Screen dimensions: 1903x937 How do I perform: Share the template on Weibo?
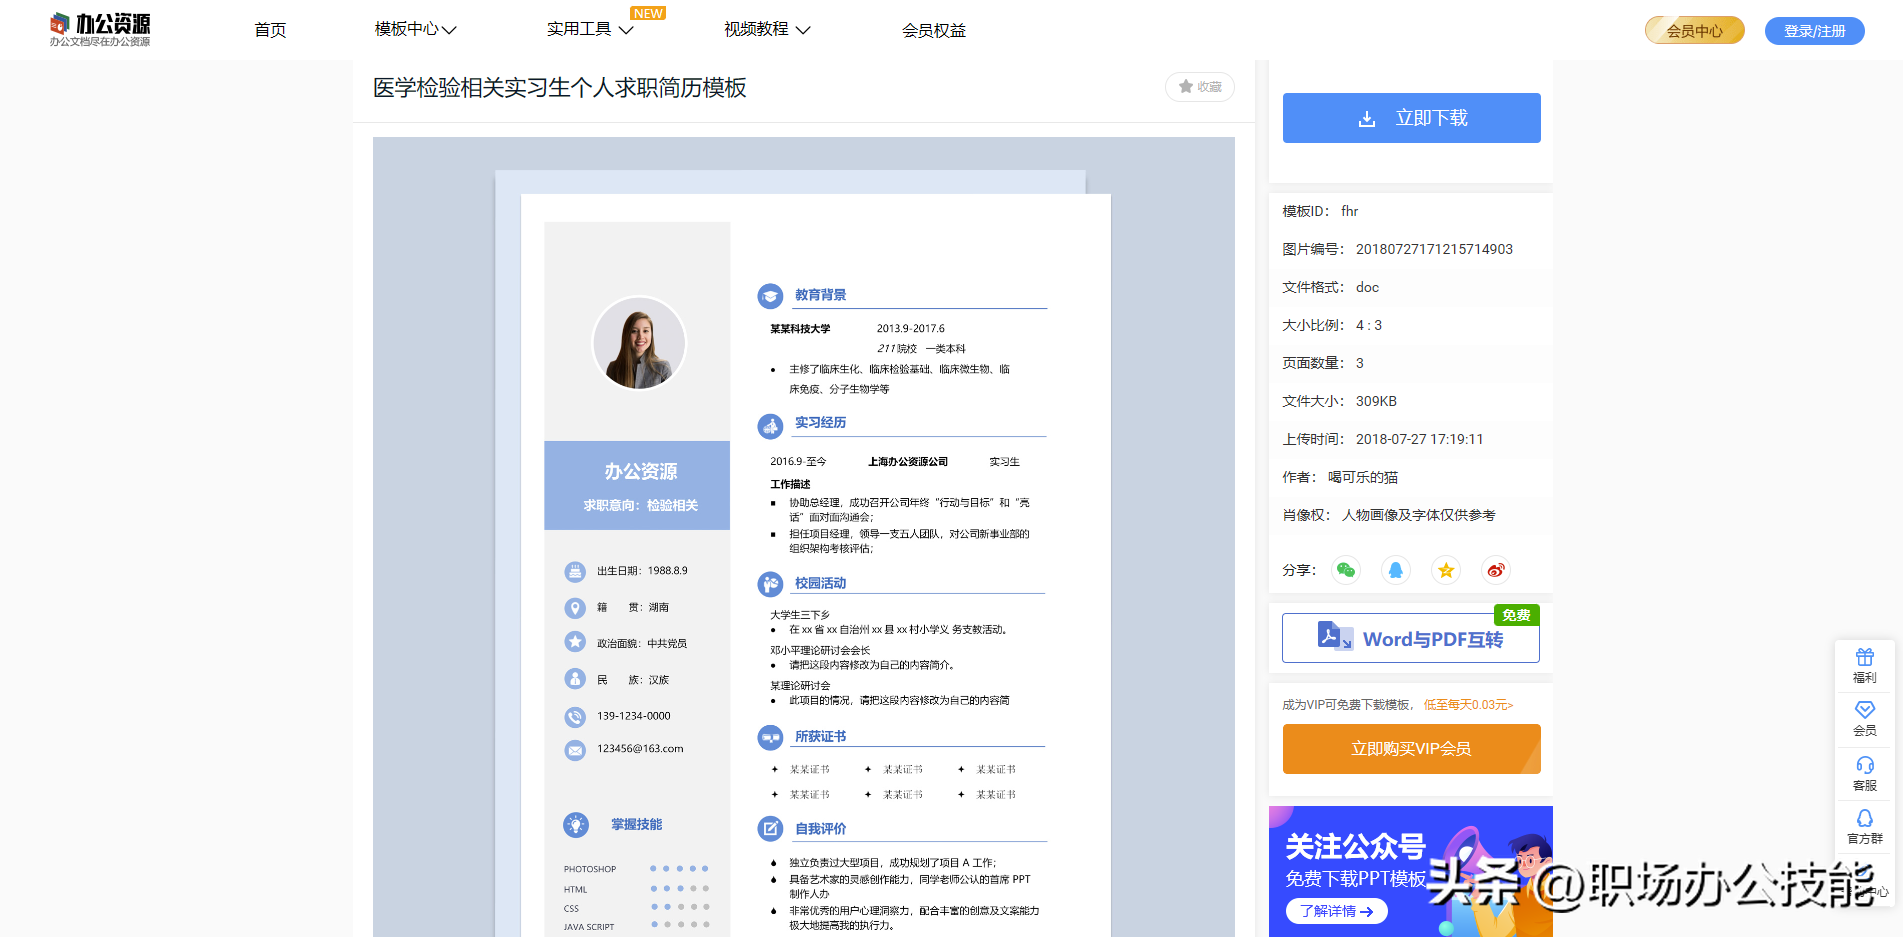point(1495,570)
